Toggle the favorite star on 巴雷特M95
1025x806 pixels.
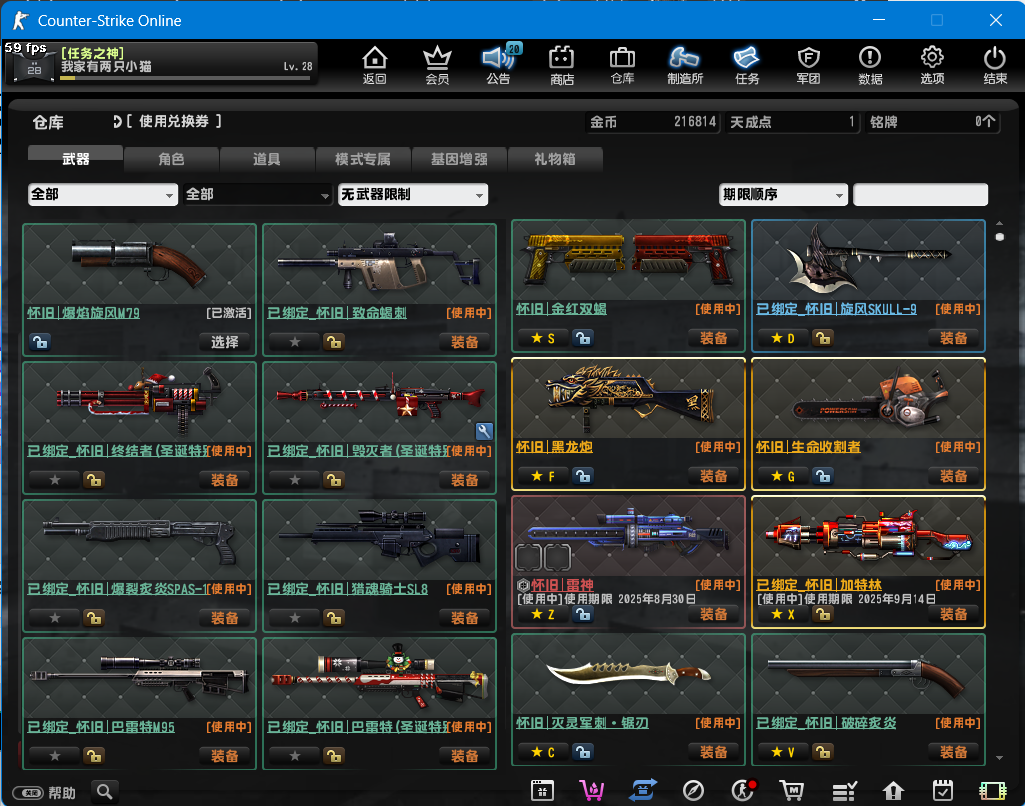[x=55, y=756]
